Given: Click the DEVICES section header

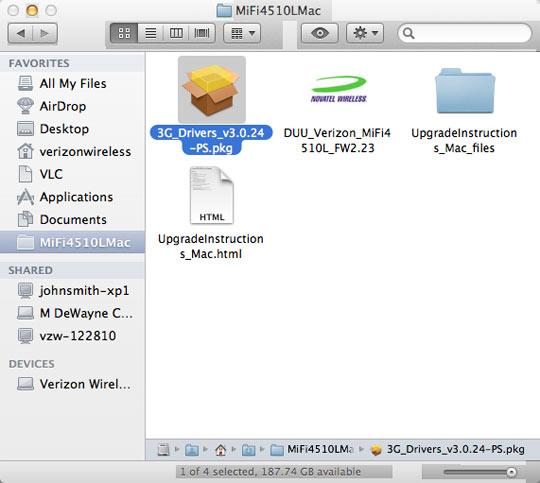Looking at the screenshot, I should 32,364.
